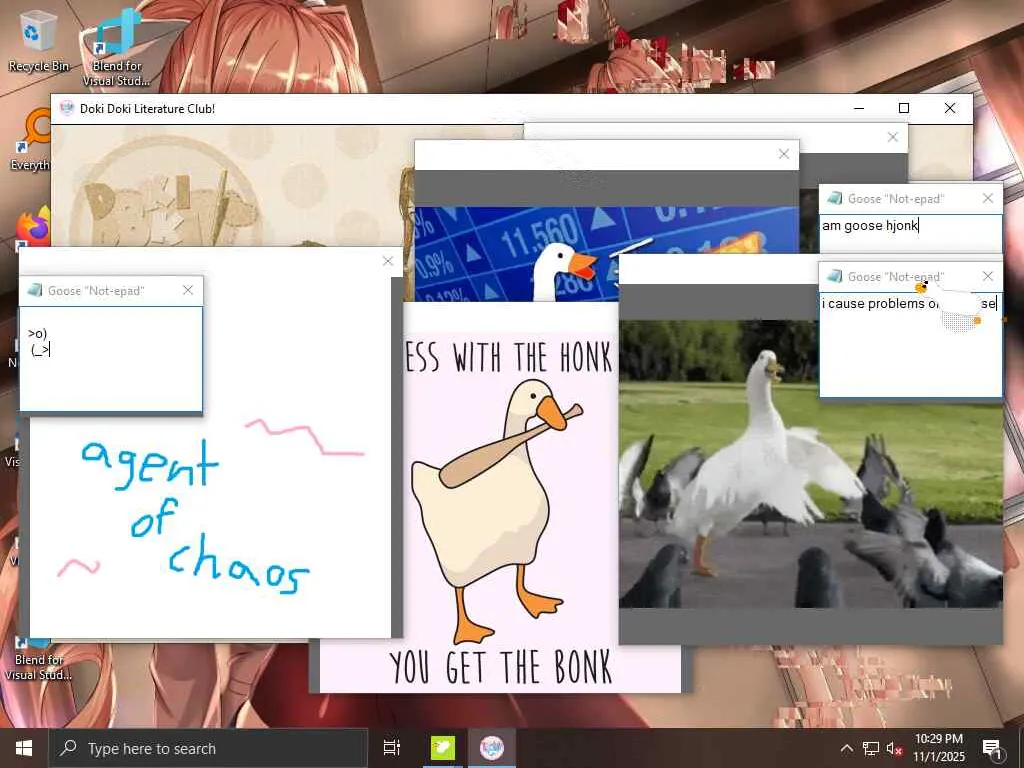Open the bottom-left Blend for Visual Studio shortcut
Screen dimensions: 1024x768
coord(38,658)
